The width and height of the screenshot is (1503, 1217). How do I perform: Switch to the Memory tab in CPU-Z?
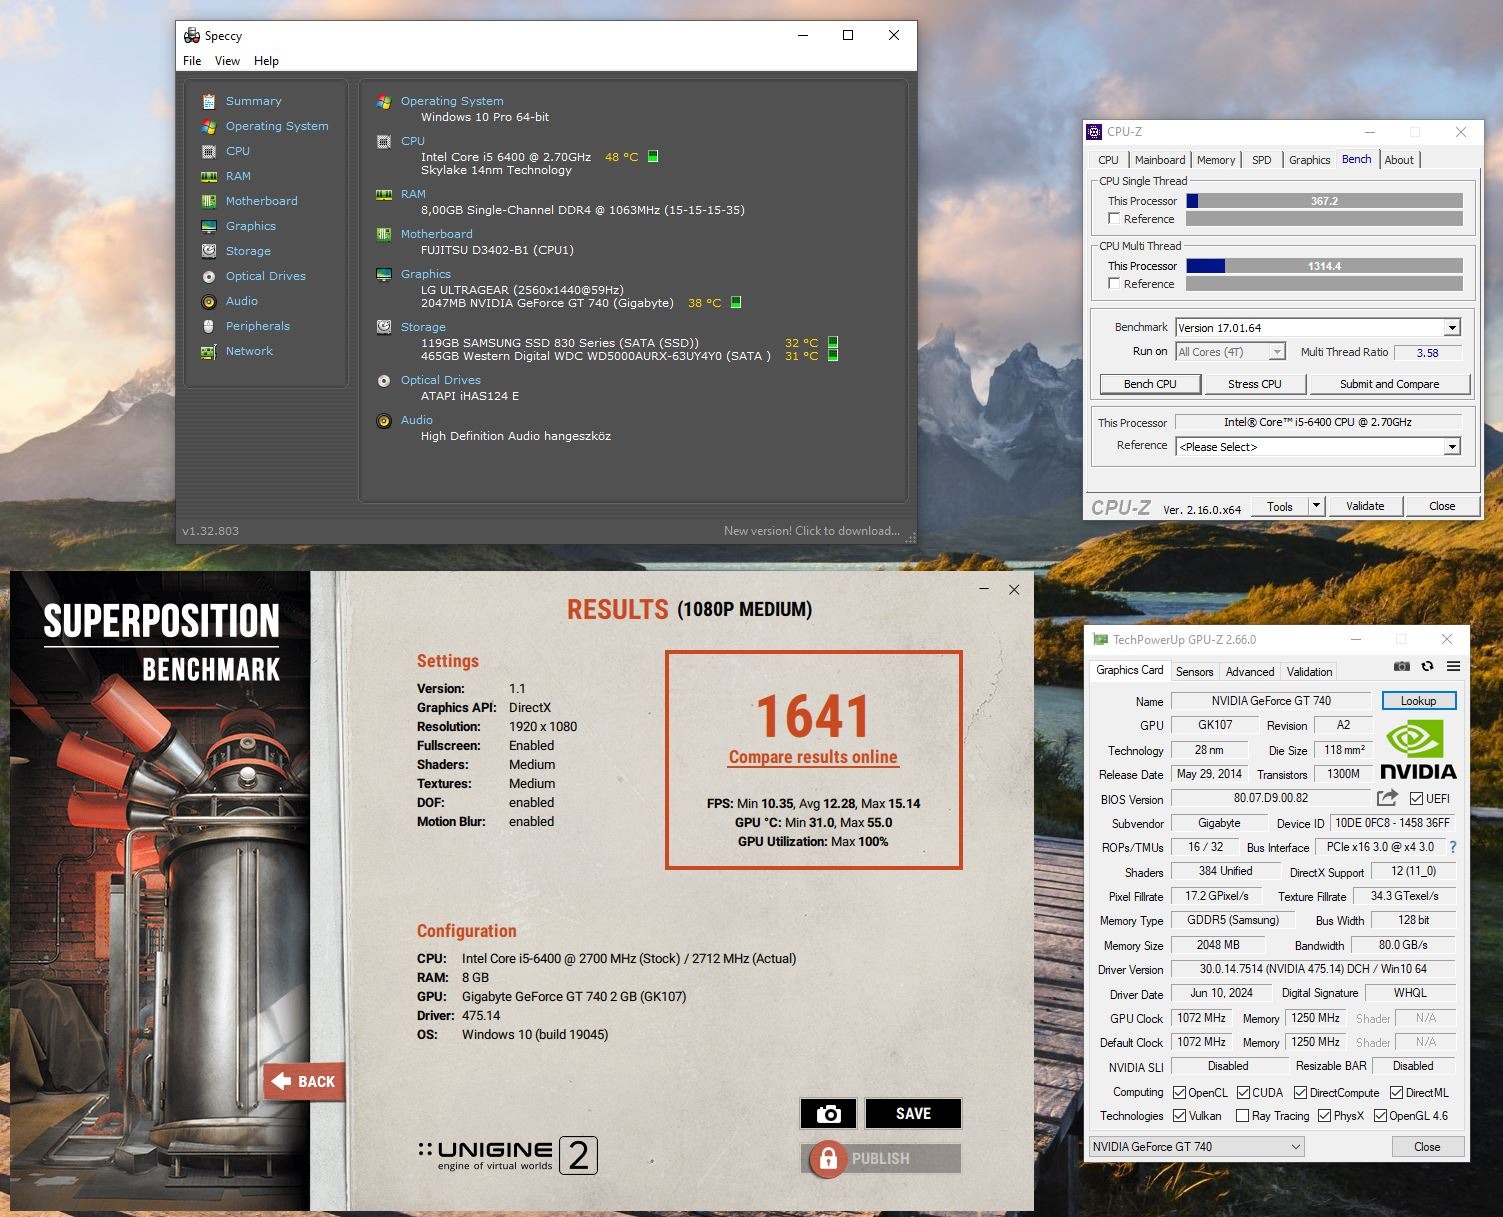tap(1216, 160)
